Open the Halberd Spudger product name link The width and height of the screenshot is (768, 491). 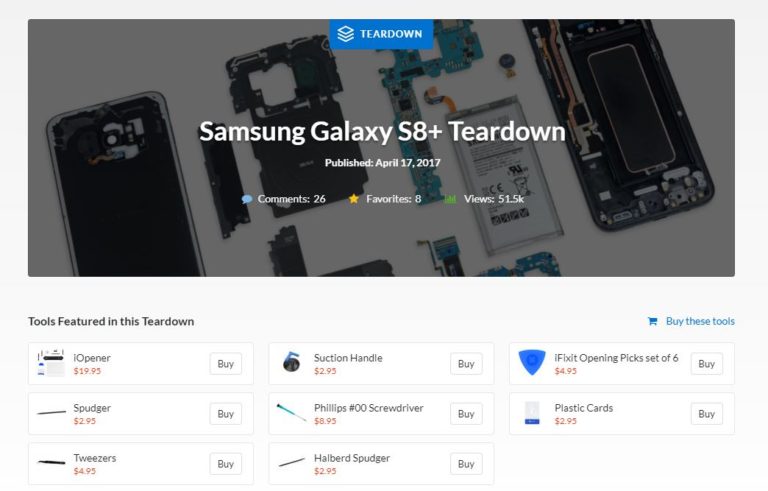point(352,458)
